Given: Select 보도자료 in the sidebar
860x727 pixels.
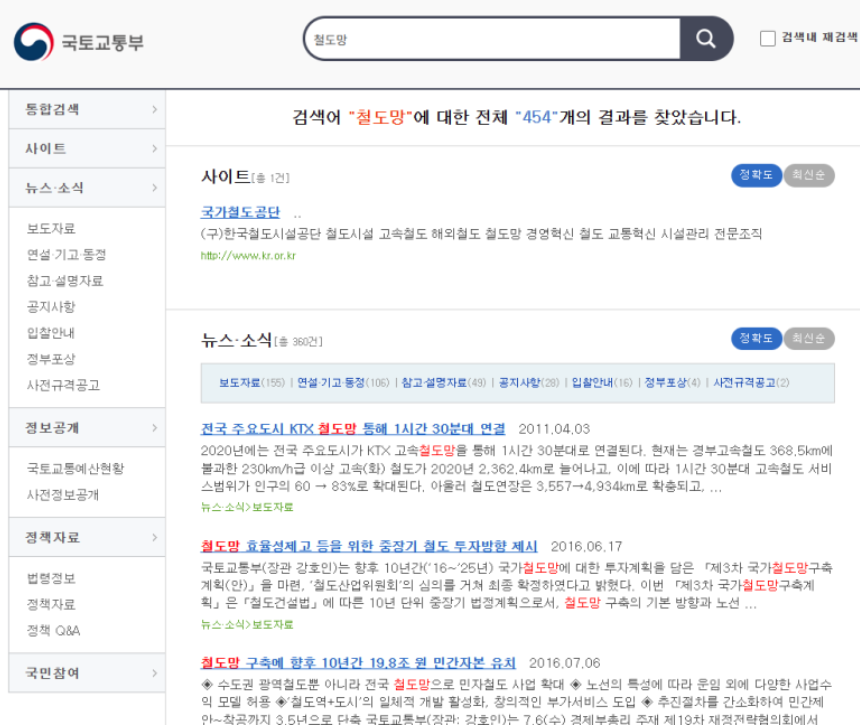Looking at the screenshot, I should pos(51,229).
